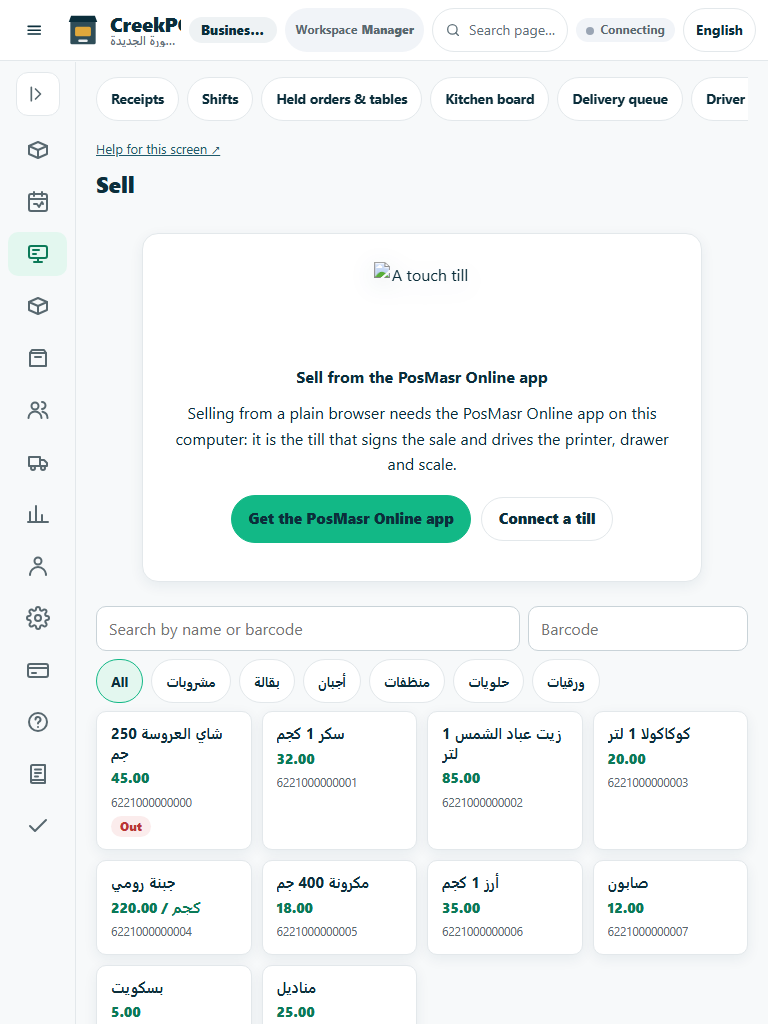Screen dimensions: 768x1024
Task: Filter products by مشروبات category
Action: point(191,681)
